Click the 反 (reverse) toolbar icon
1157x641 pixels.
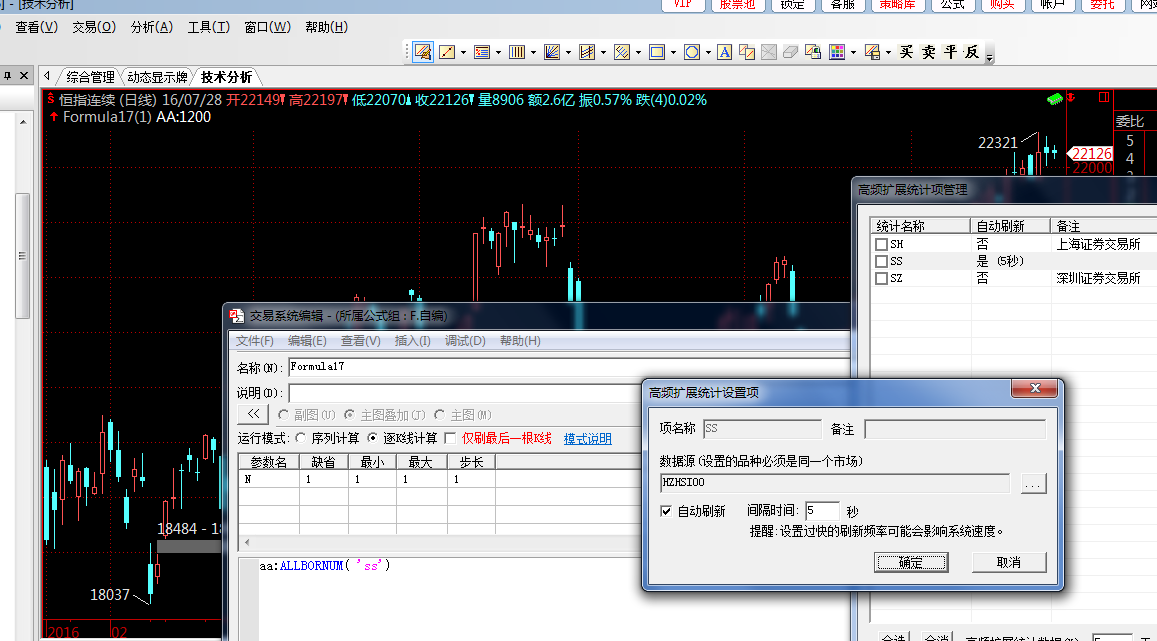971,52
